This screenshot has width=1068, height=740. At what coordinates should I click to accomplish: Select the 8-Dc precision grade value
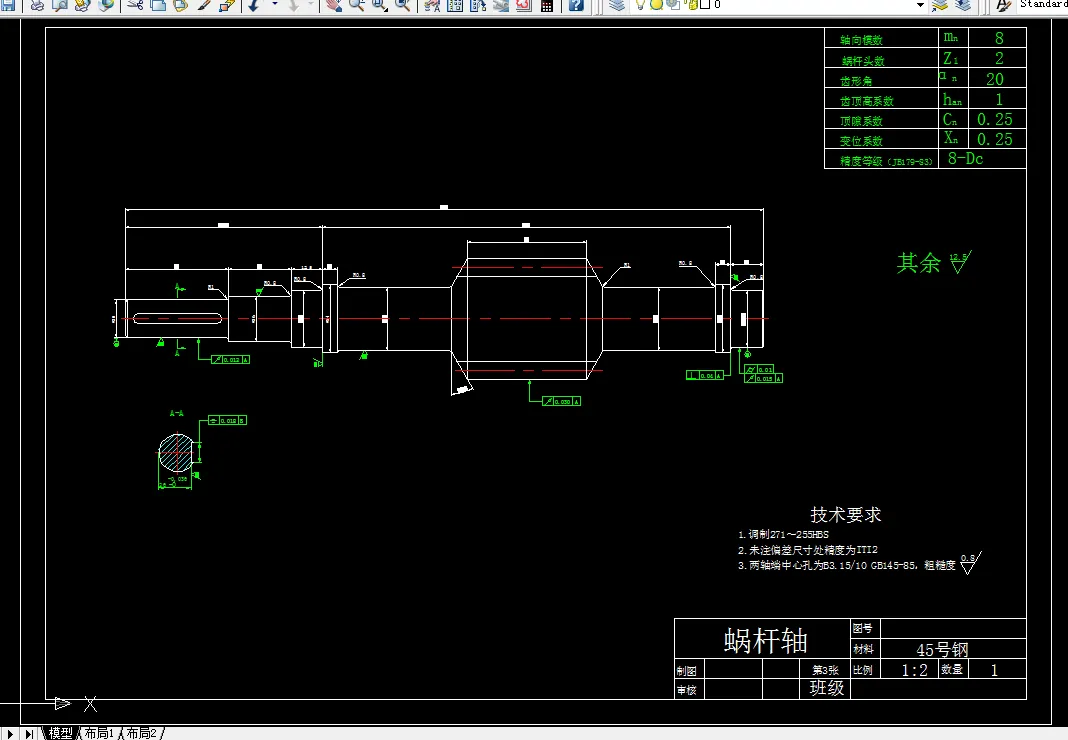click(965, 159)
